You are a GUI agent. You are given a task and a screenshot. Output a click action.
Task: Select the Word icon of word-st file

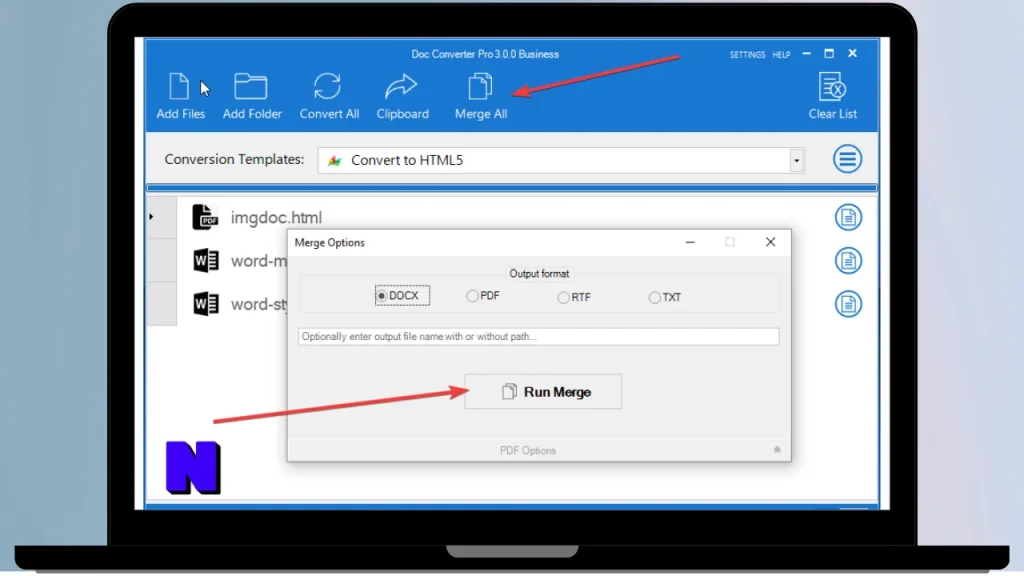click(x=206, y=304)
